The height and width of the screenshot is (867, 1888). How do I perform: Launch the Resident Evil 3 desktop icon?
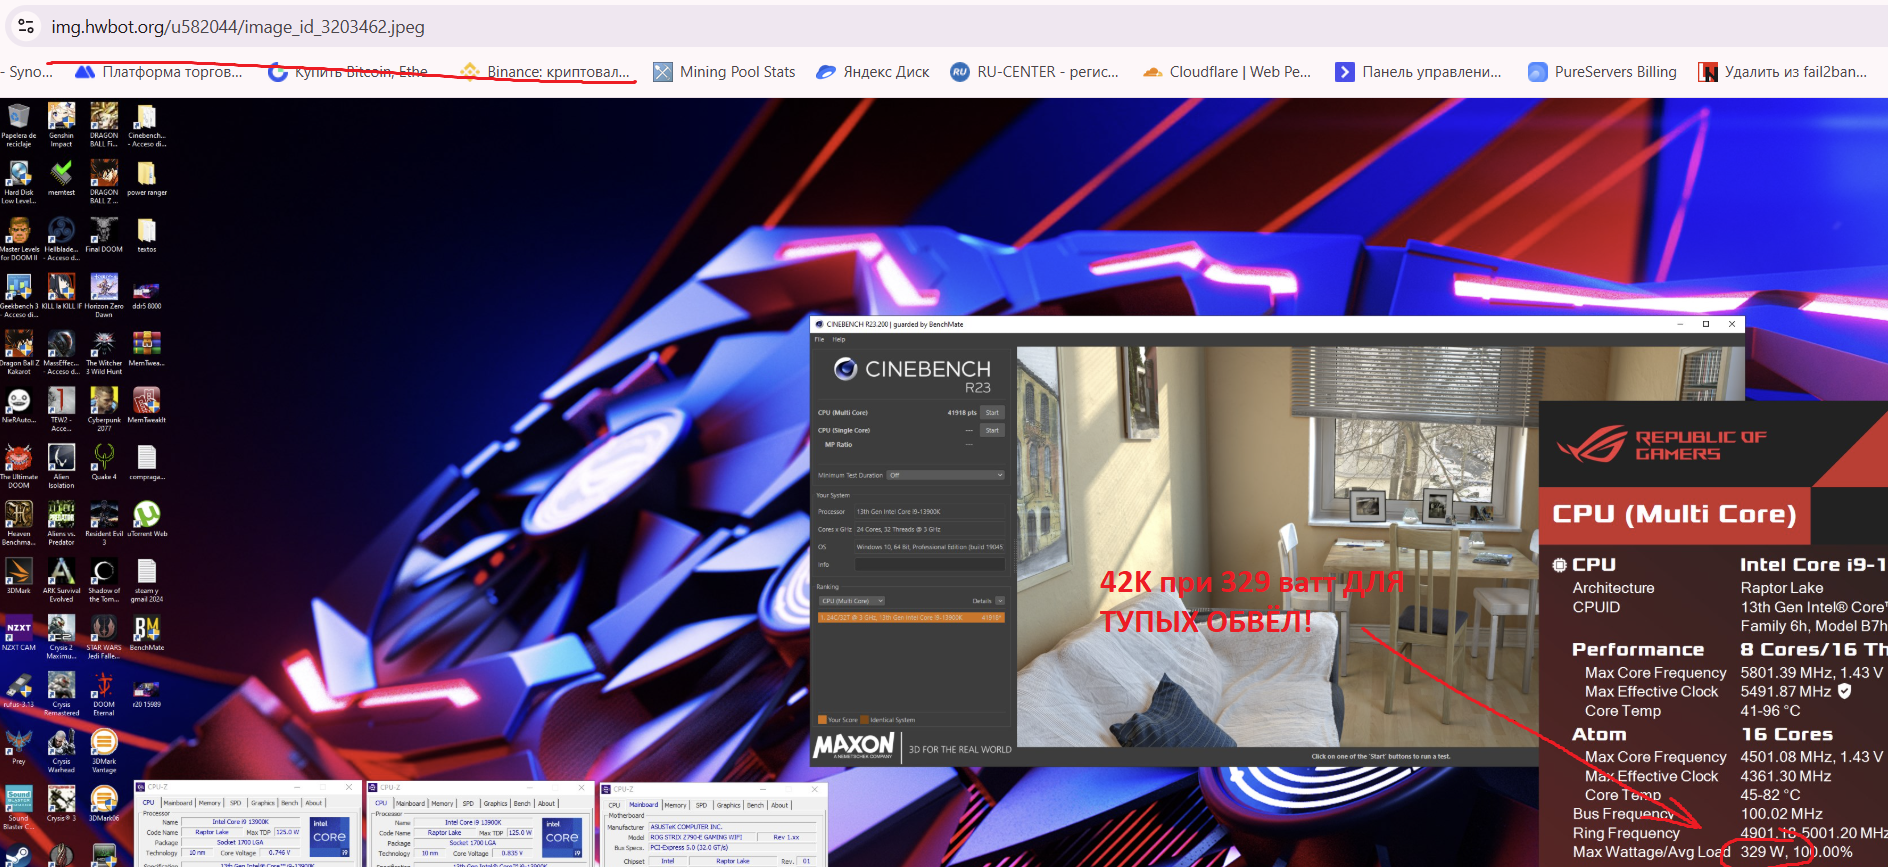tap(104, 524)
